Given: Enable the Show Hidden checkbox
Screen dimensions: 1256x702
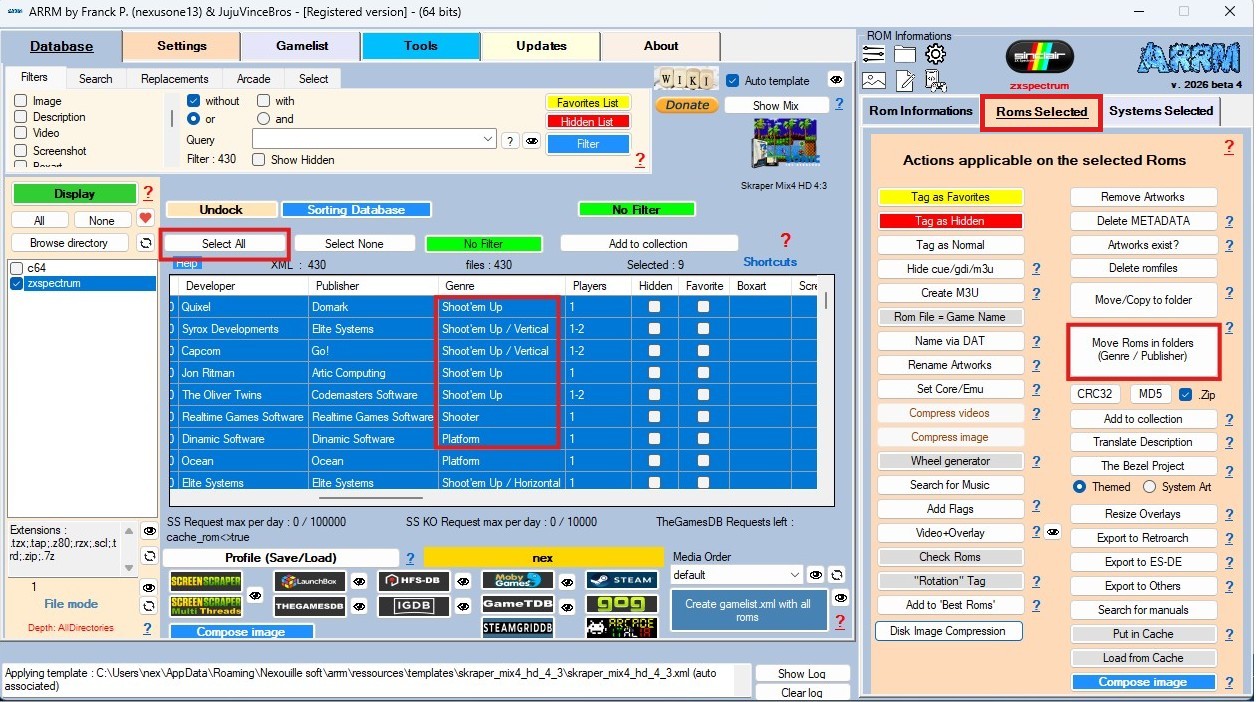Looking at the screenshot, I should 259,160.
